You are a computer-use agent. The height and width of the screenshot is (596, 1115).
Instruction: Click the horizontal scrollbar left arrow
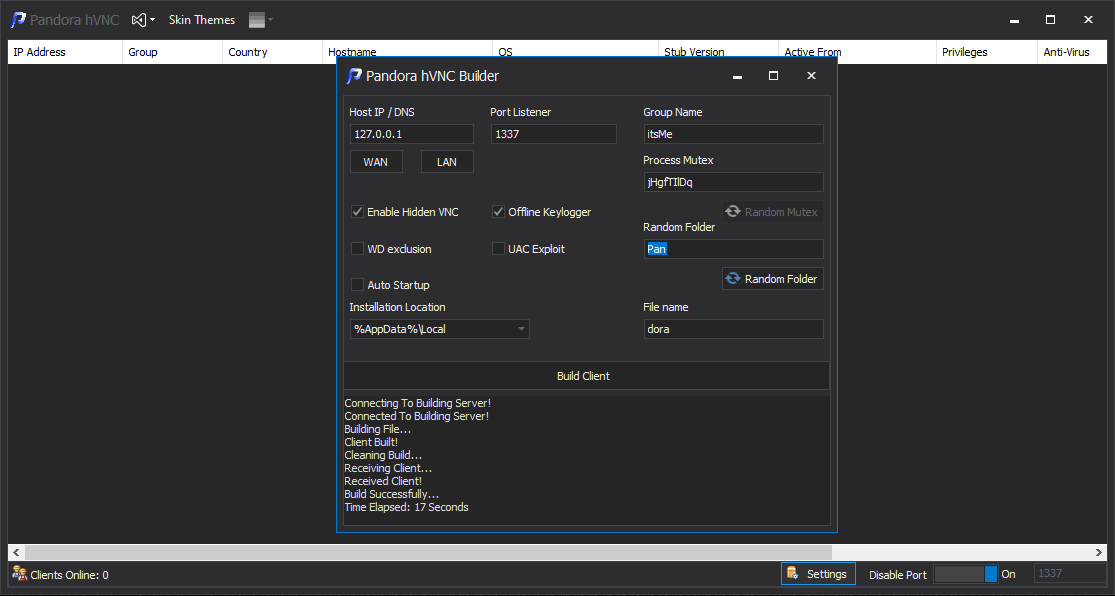[16, 552]
